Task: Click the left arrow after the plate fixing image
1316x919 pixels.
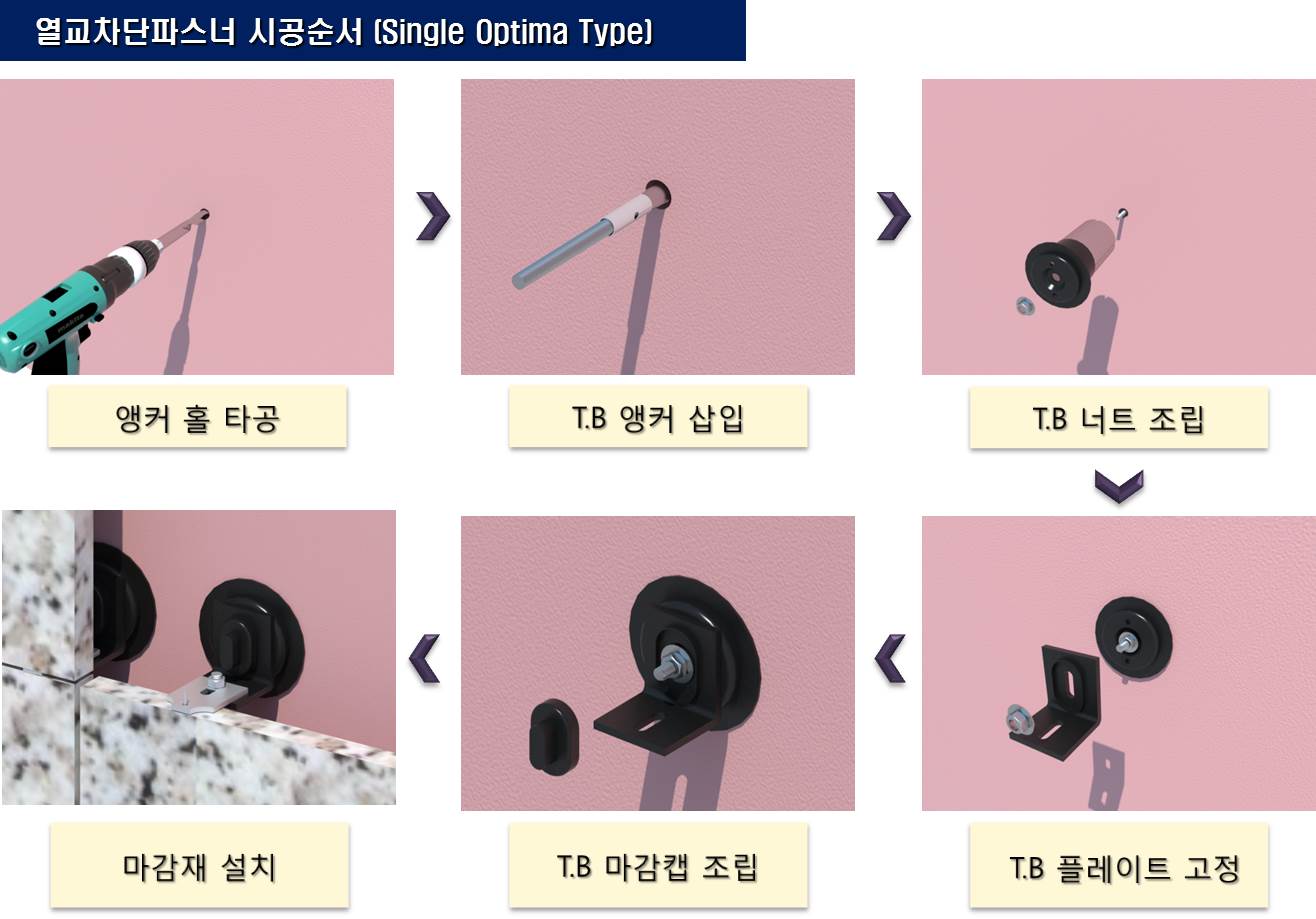Action: (x=889, y=659)
